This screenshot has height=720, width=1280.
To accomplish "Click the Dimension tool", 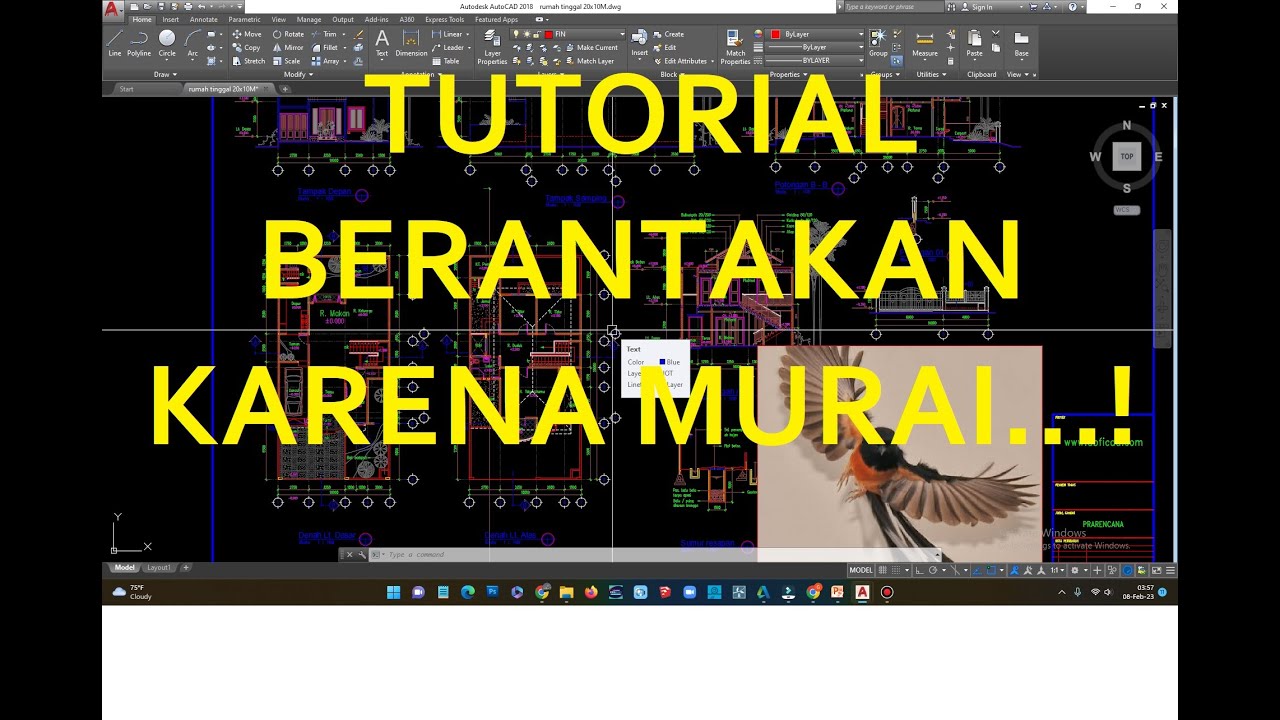I will (x=411, y=43).
